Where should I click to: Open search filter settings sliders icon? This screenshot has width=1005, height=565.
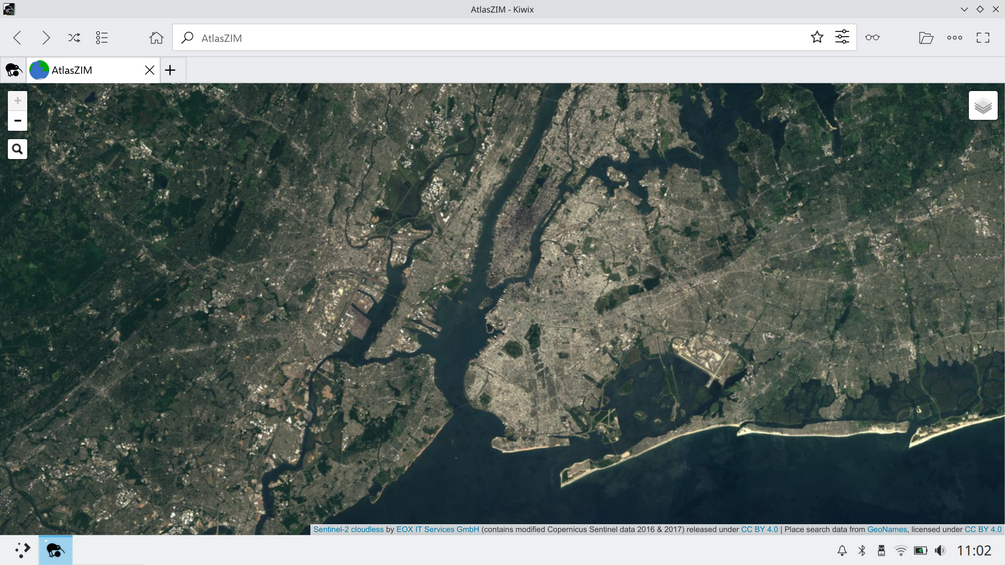(842, 37)
